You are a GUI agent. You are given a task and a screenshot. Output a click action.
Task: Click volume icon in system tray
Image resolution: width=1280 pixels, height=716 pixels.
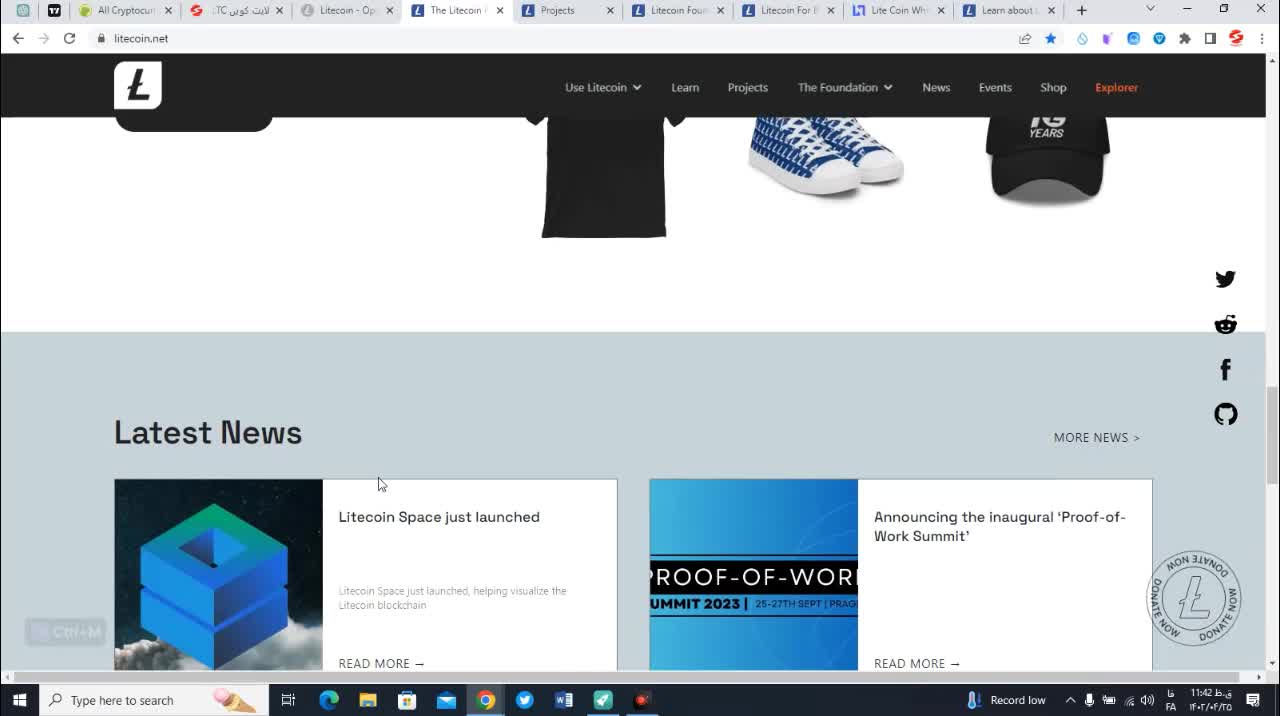1147,700
